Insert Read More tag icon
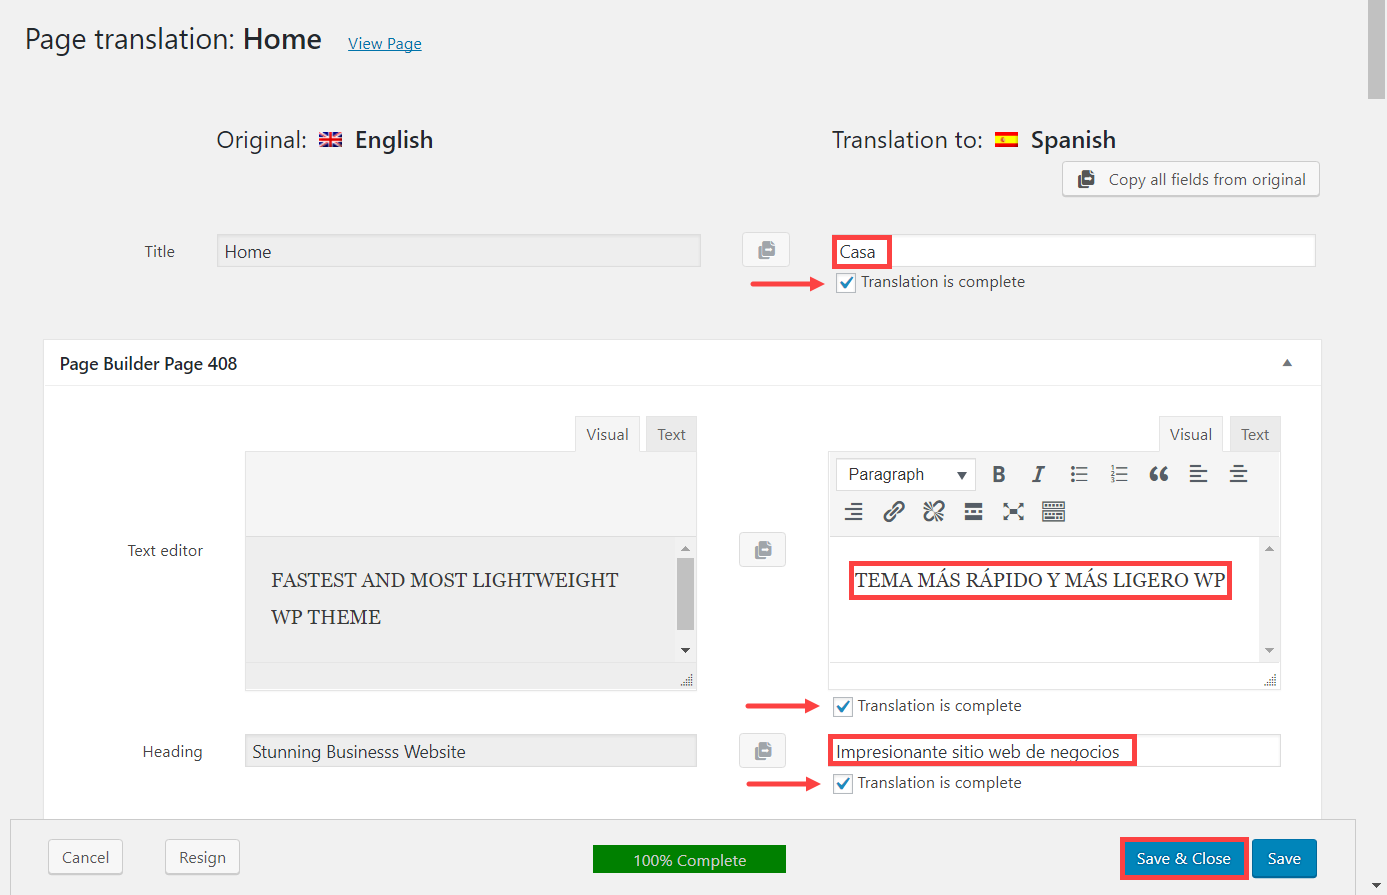The width and height of the screenshot is (1387, 895). click(973, 512)
